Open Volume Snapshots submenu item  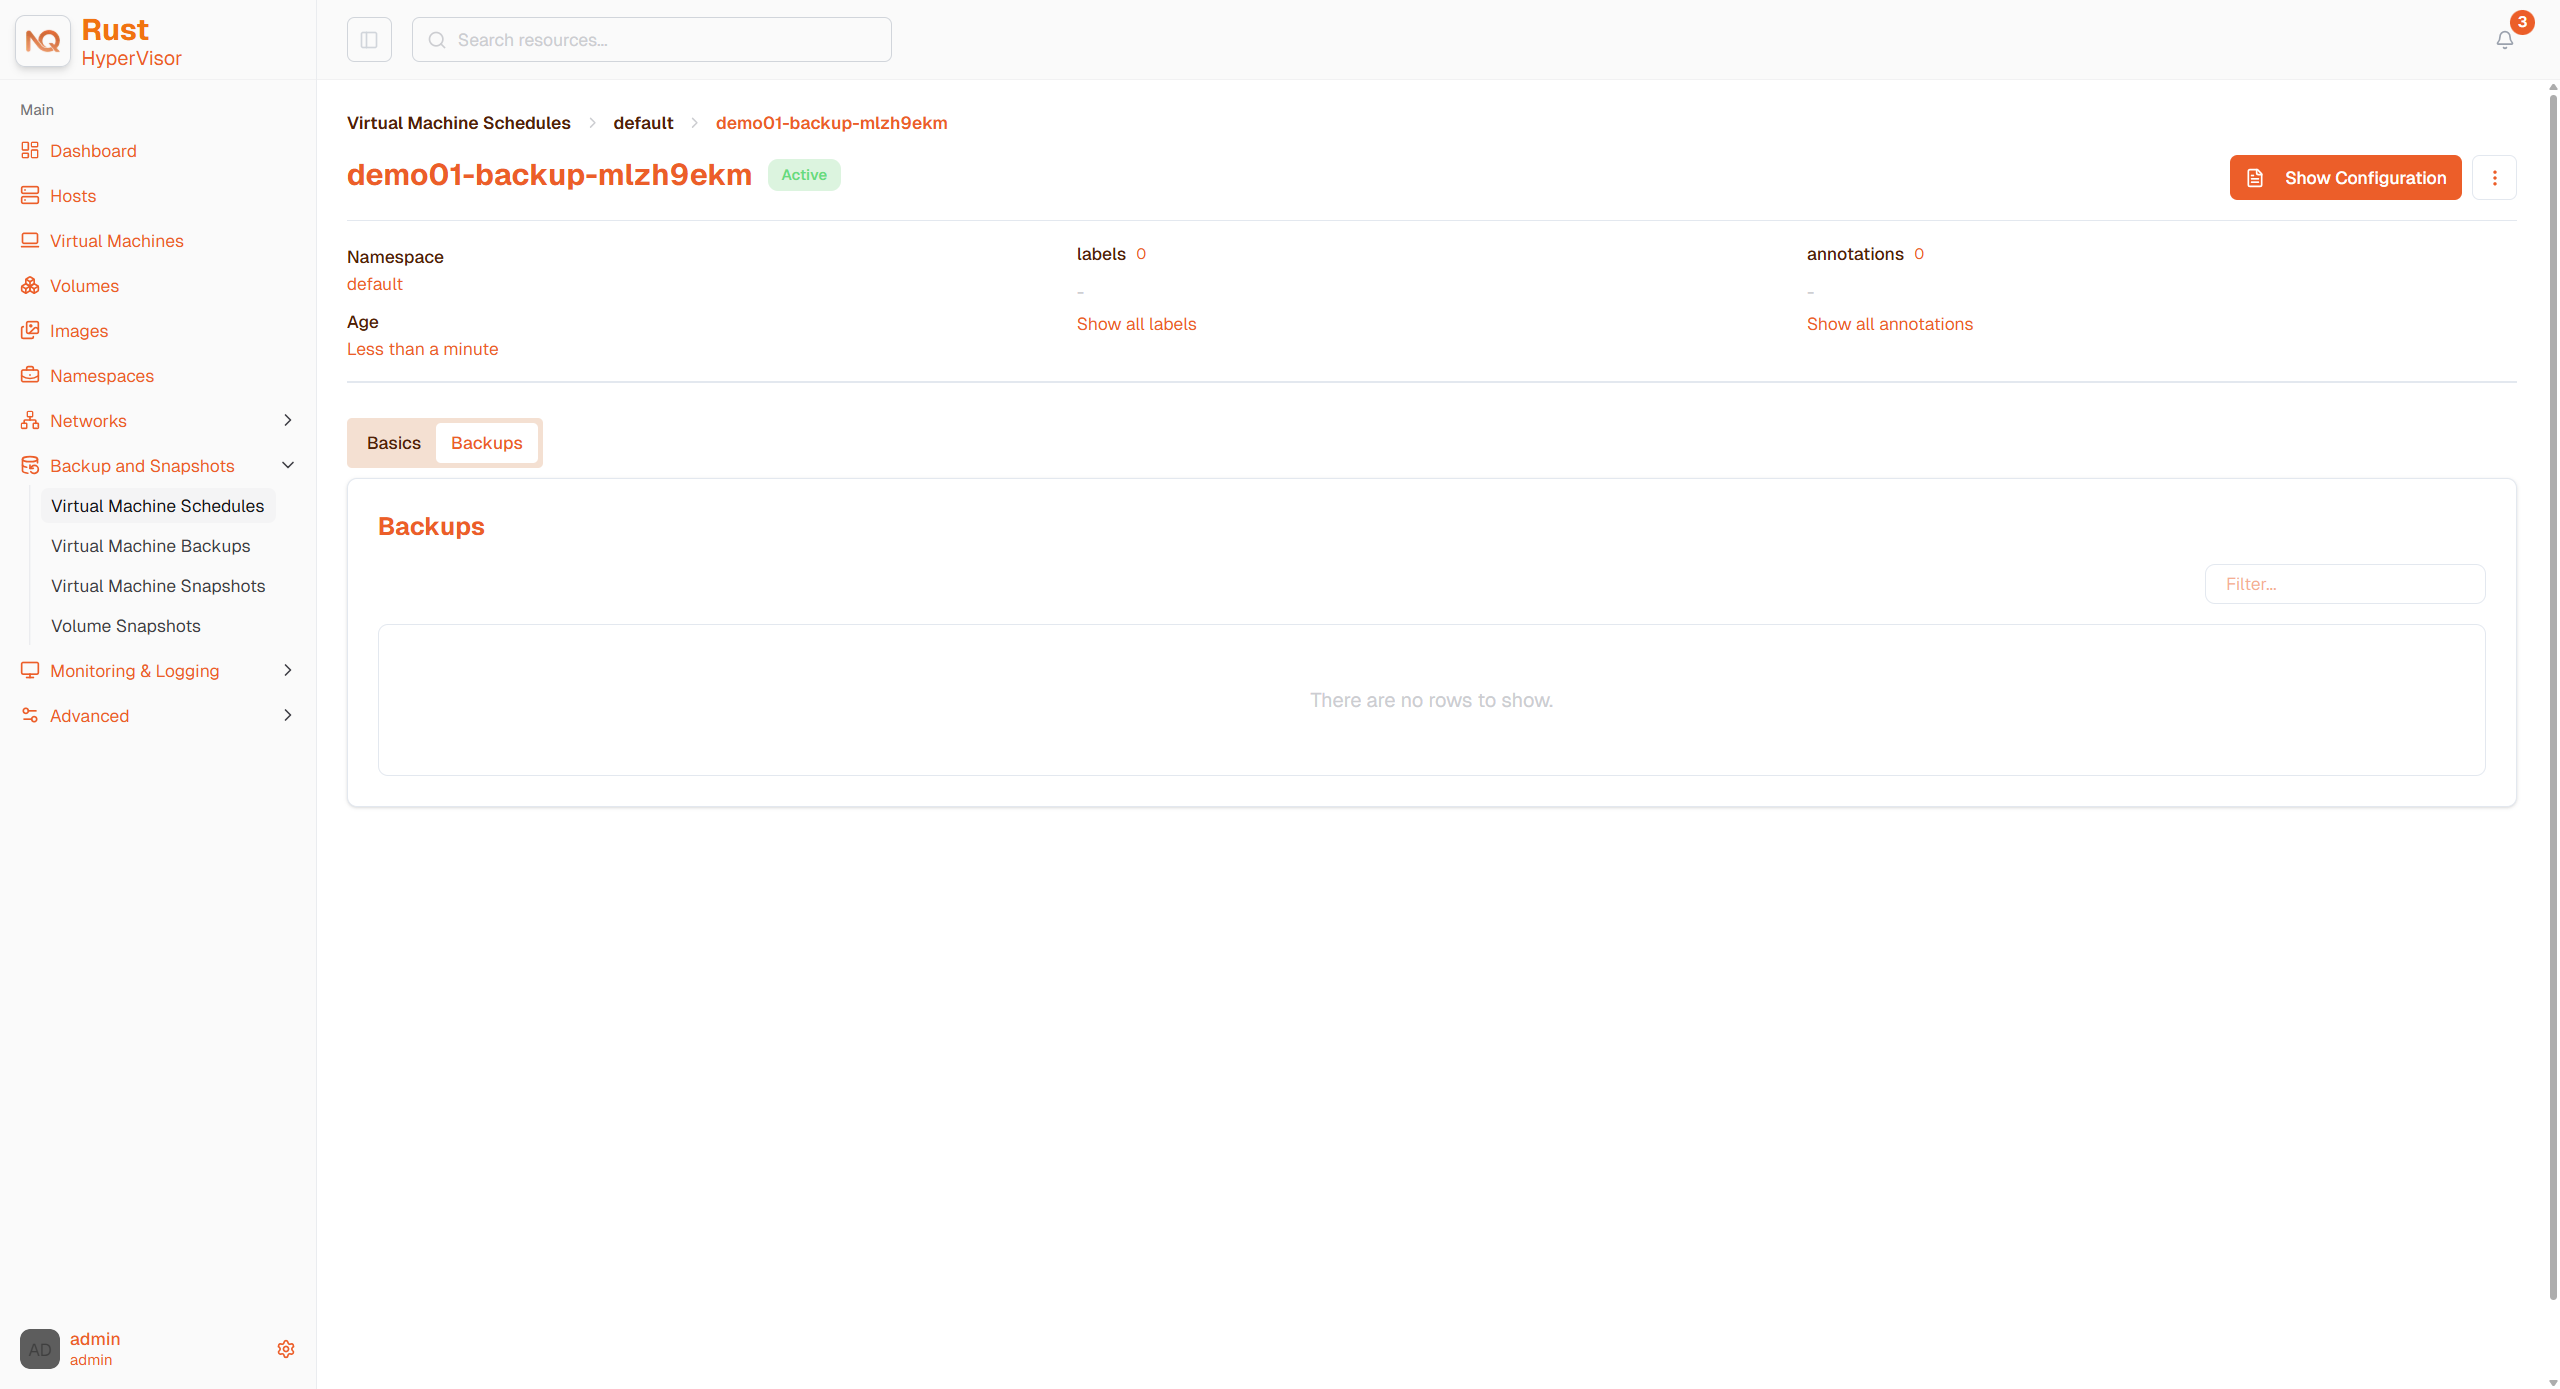126,626
